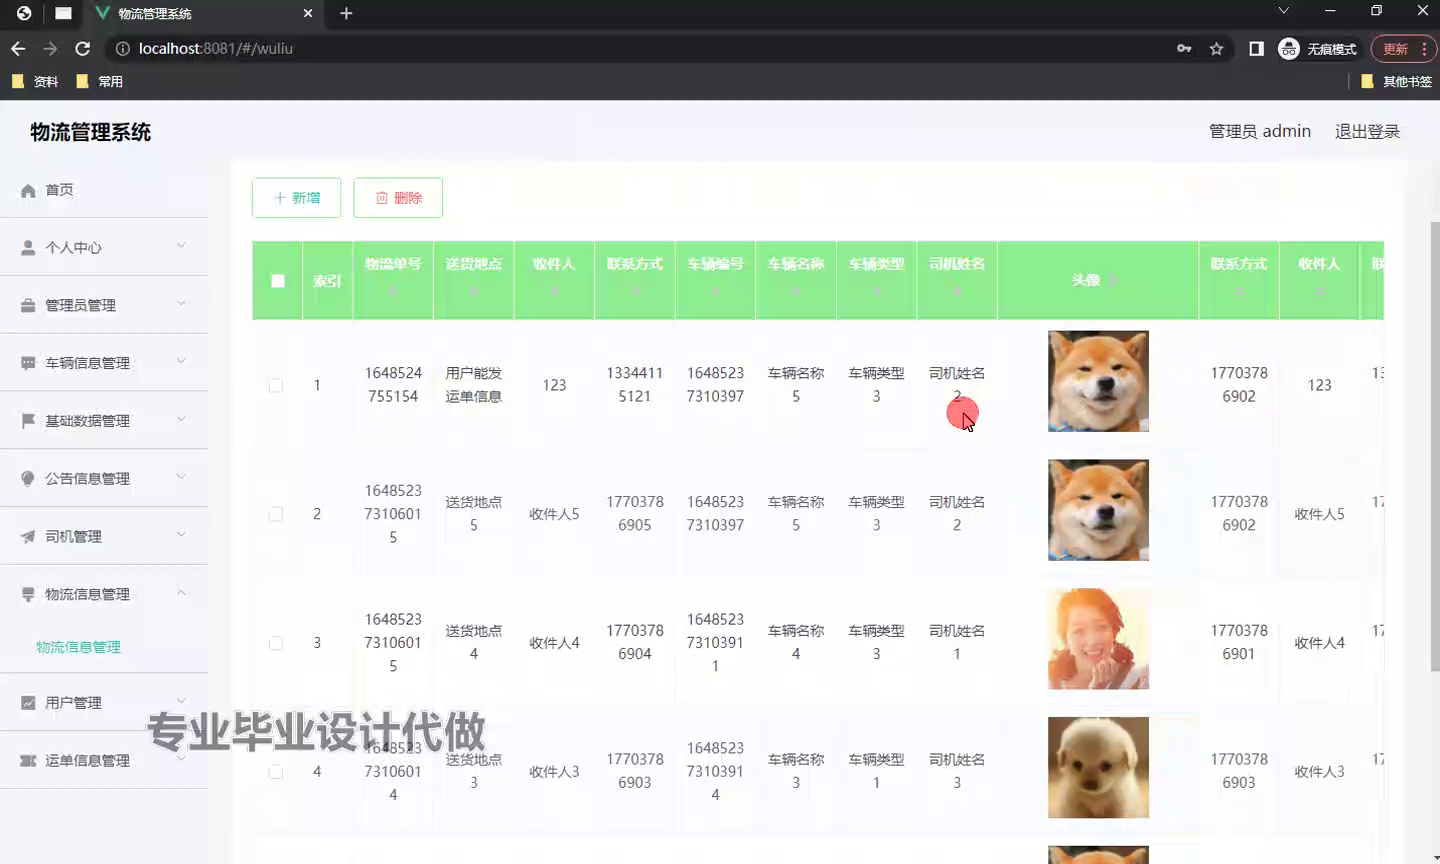The image size is (1440, 864).
Task: Expand the 用户管理 menu chevron
Action: [181, 701]
